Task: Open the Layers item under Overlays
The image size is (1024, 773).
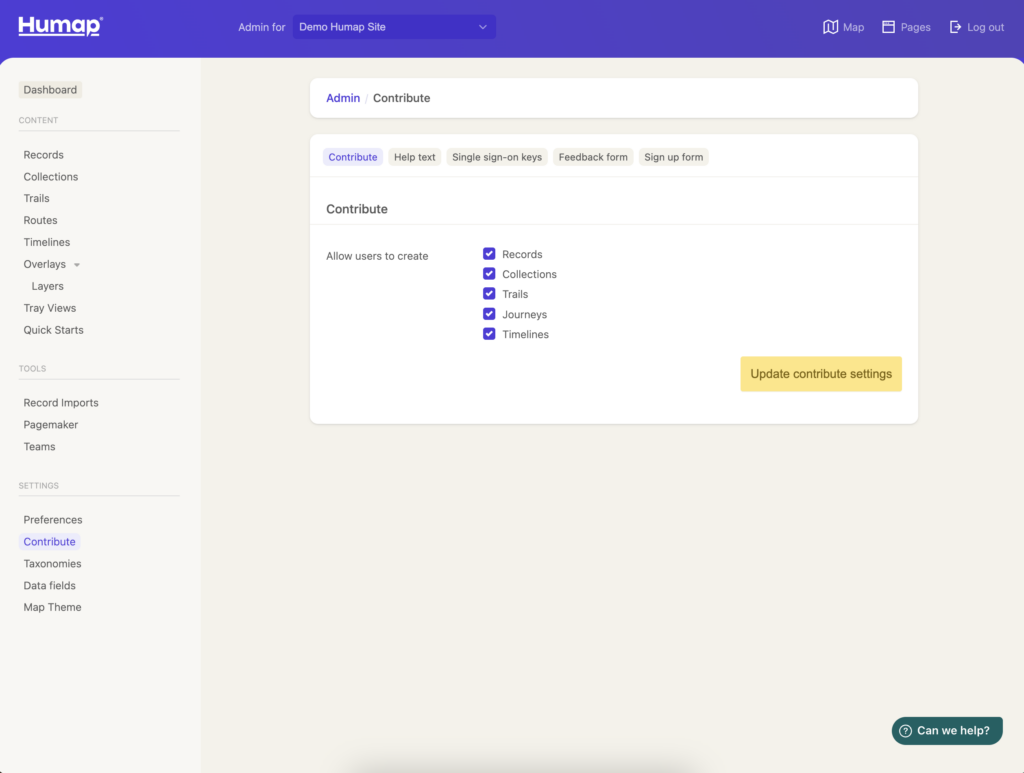Action: click(x=46, y=285)
